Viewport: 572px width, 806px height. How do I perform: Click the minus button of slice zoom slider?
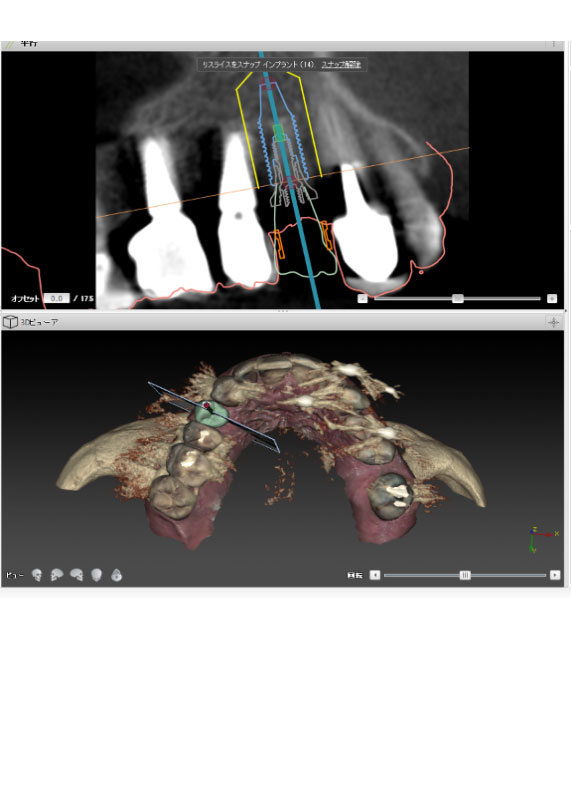[x=362, y=298]
